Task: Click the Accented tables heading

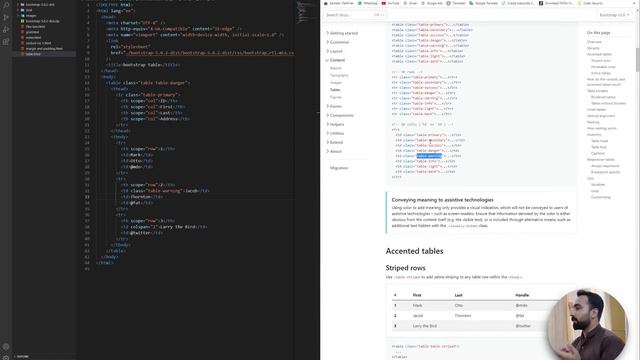Action: 414,251
